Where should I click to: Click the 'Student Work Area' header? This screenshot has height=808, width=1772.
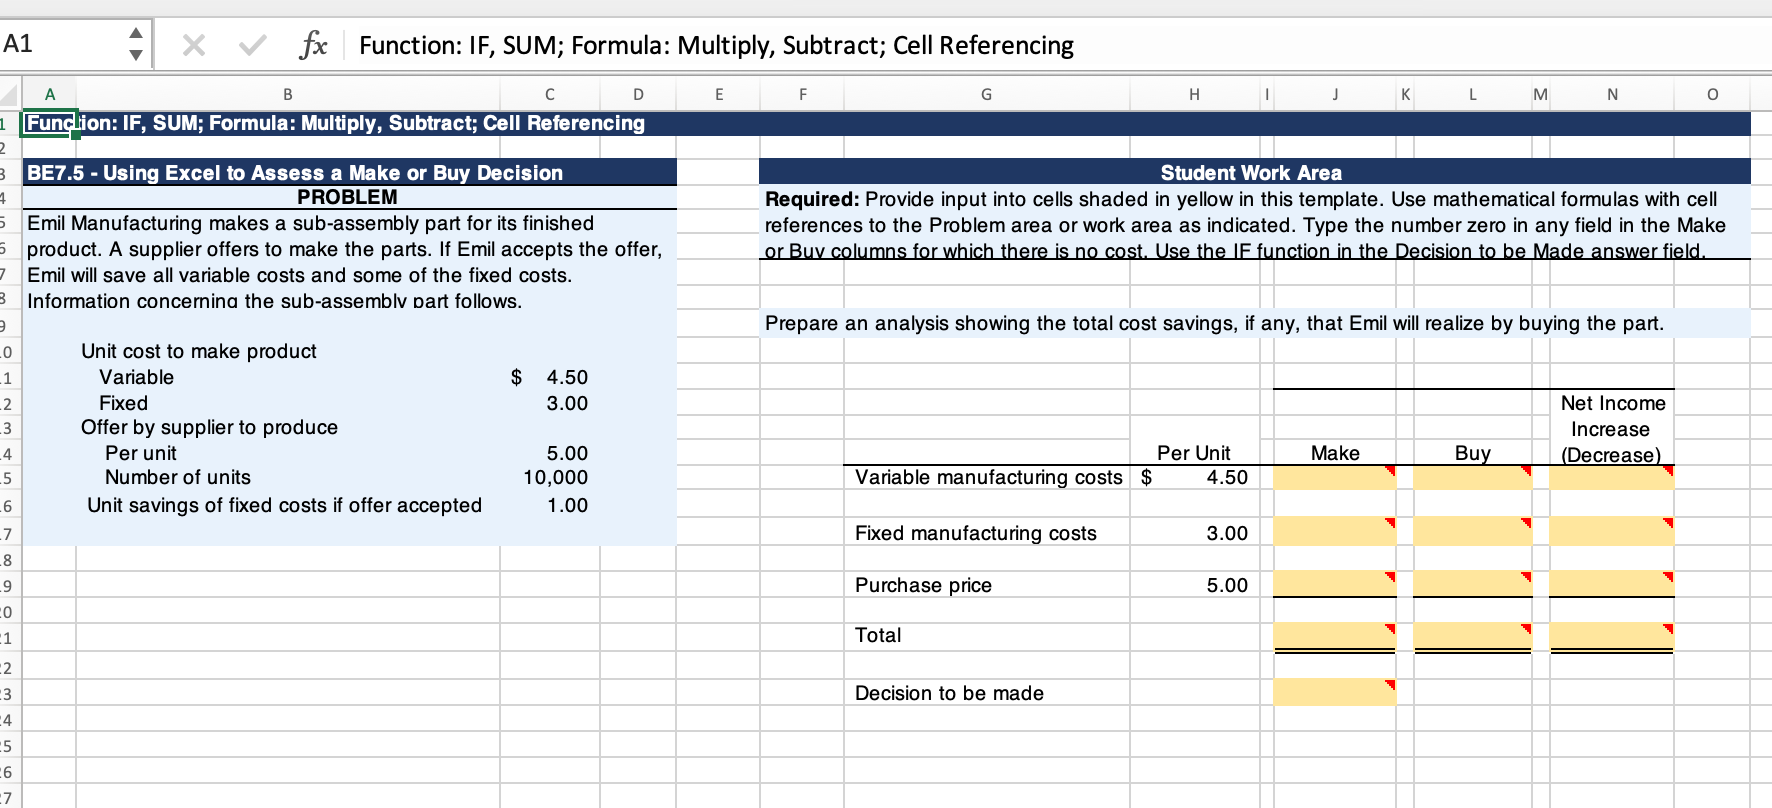(x=1254, y=172)
